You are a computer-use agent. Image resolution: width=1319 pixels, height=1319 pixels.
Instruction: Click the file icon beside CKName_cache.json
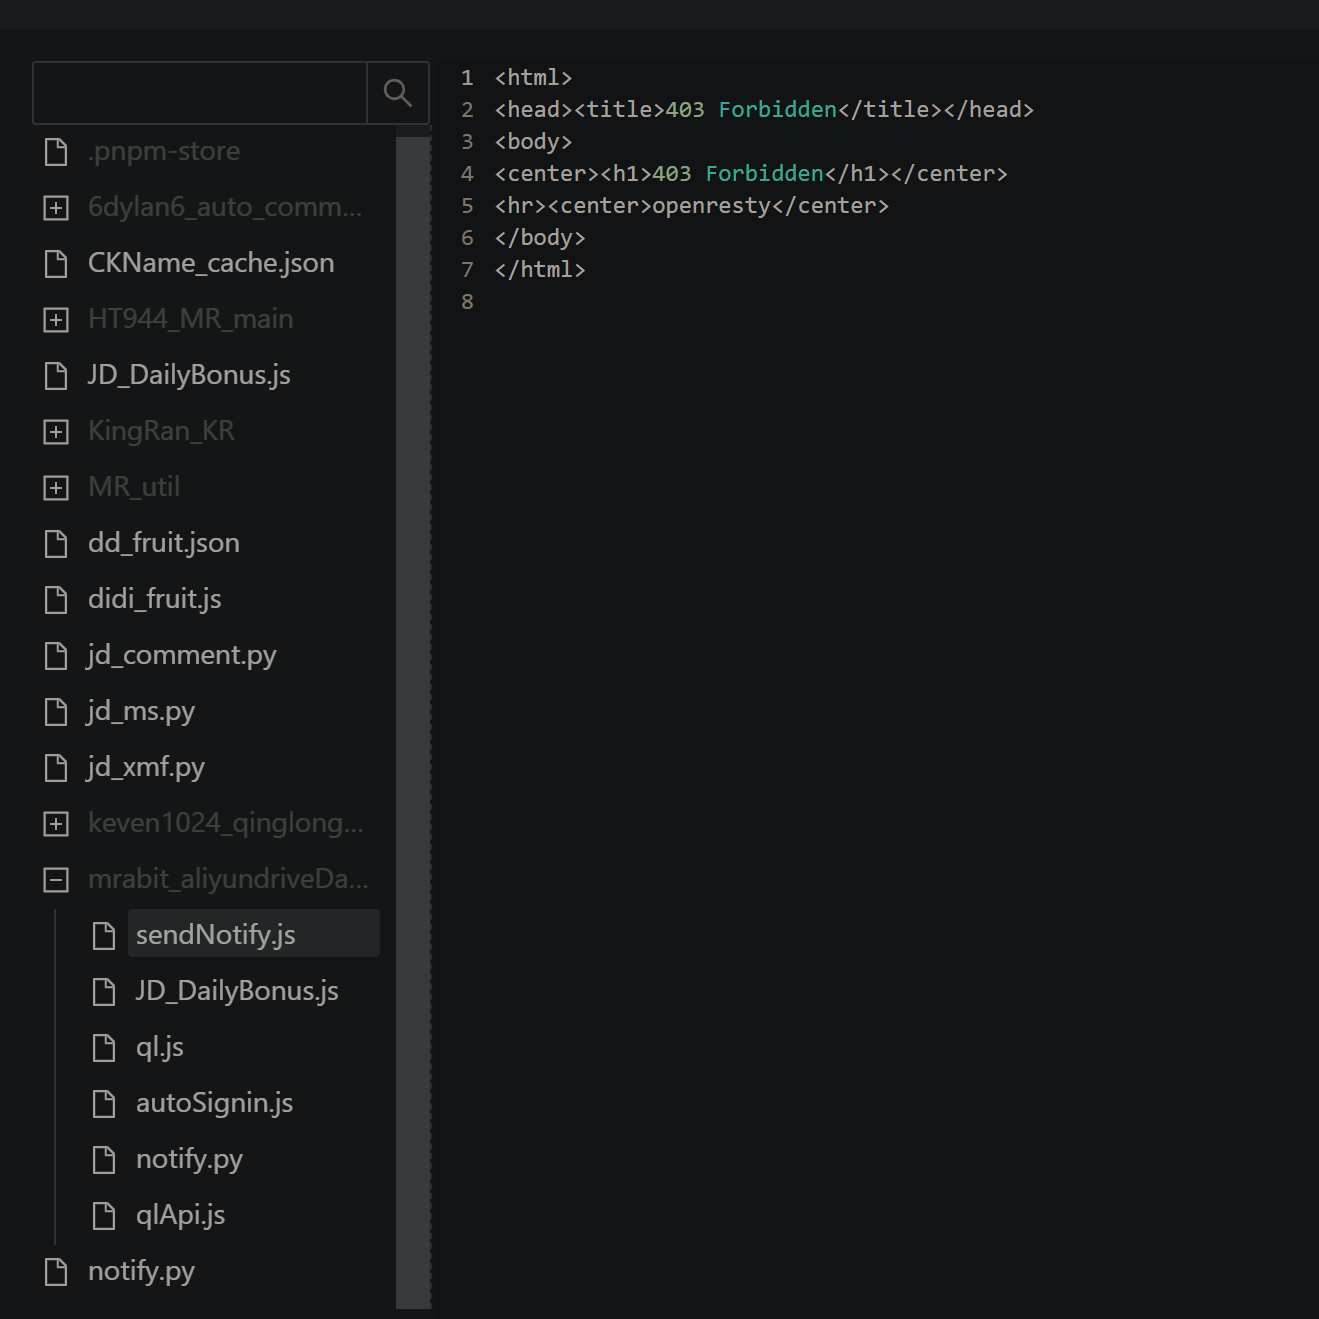pyautogui.click(x=55, y=263)
